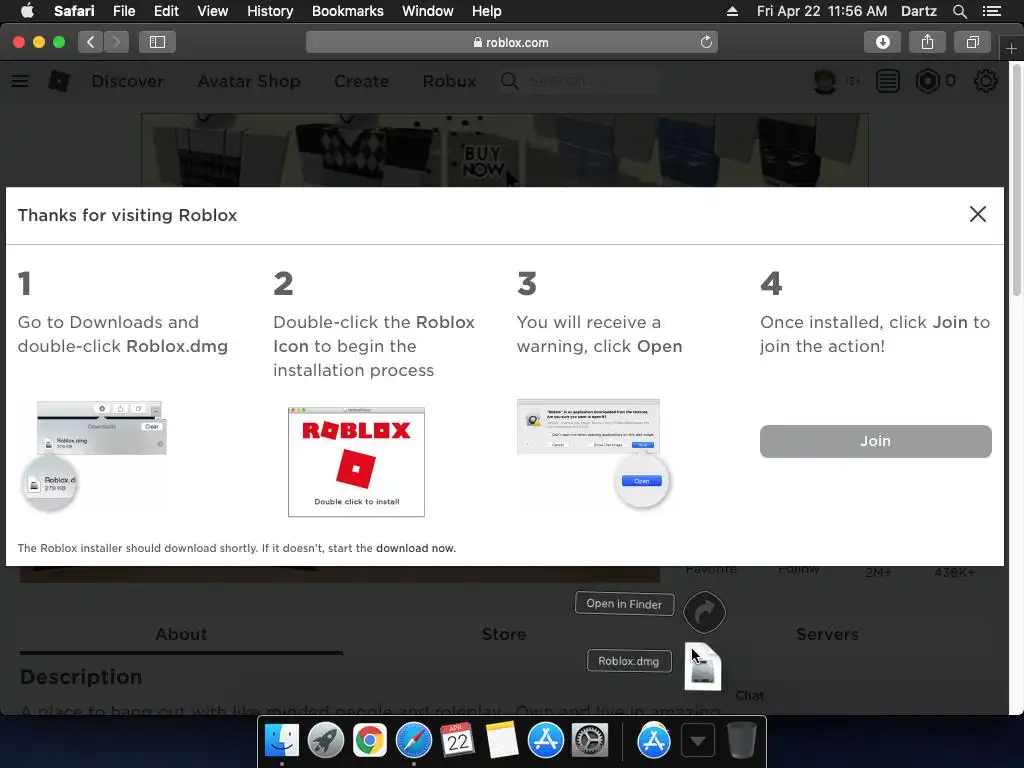Open the Help menu
This screenshot has width=1024, height=768.
pos(486,11)
